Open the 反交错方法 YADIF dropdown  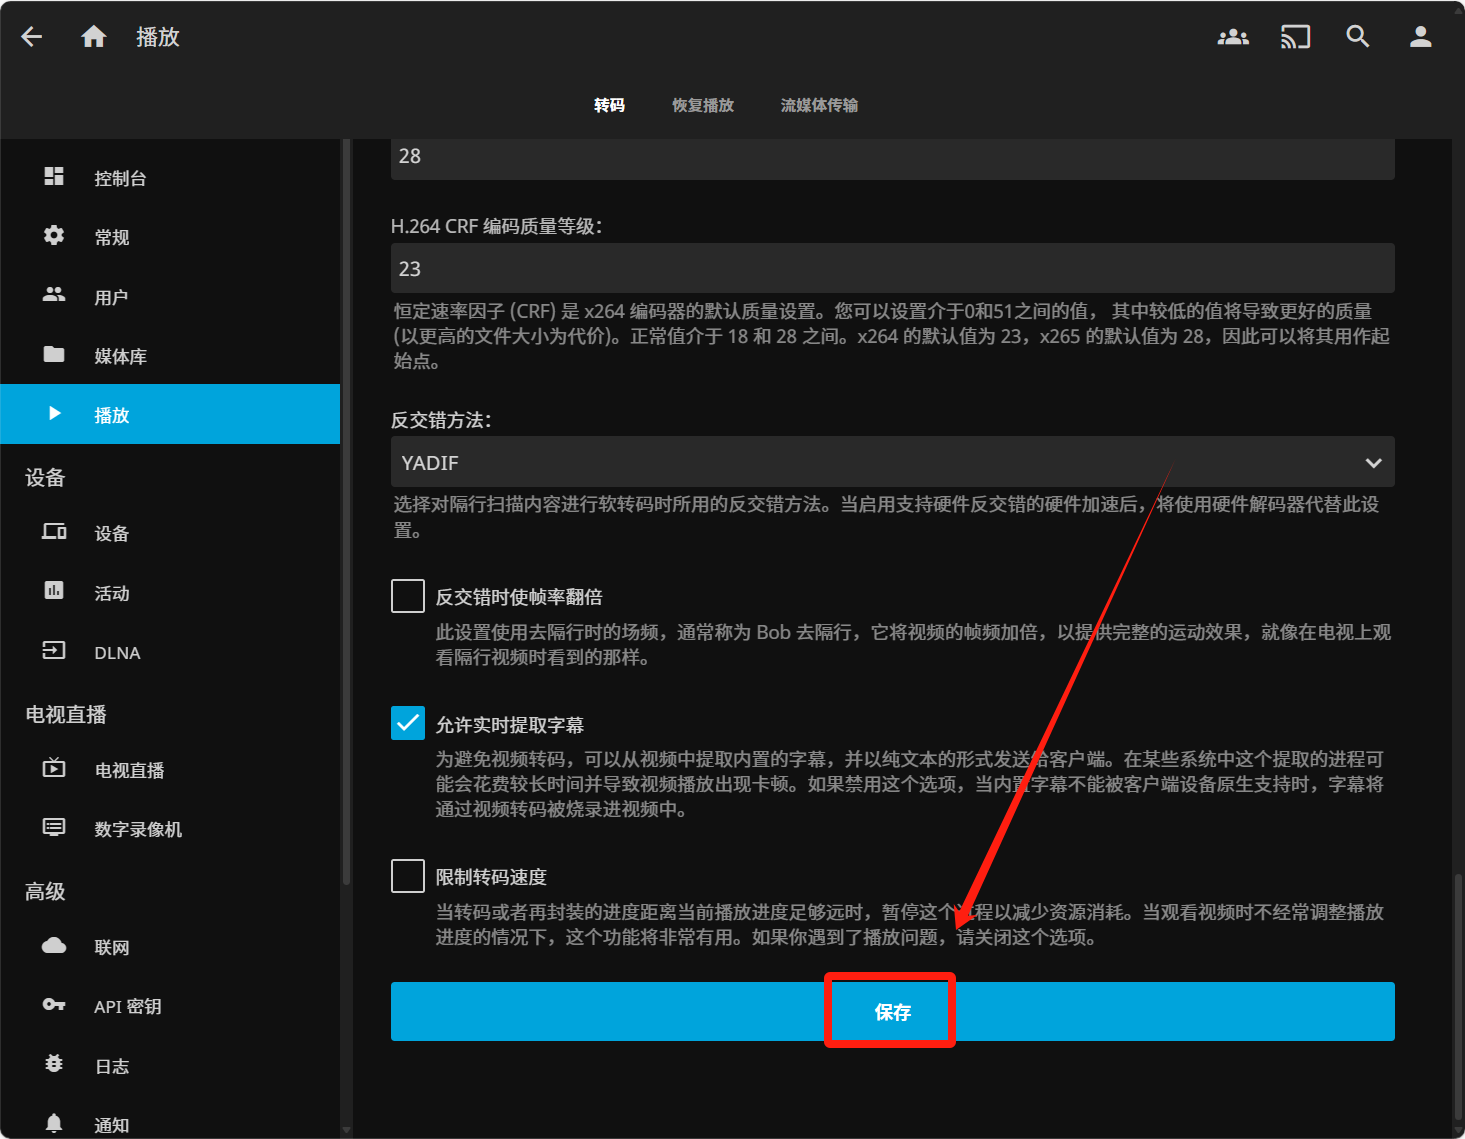pos(892,463)
